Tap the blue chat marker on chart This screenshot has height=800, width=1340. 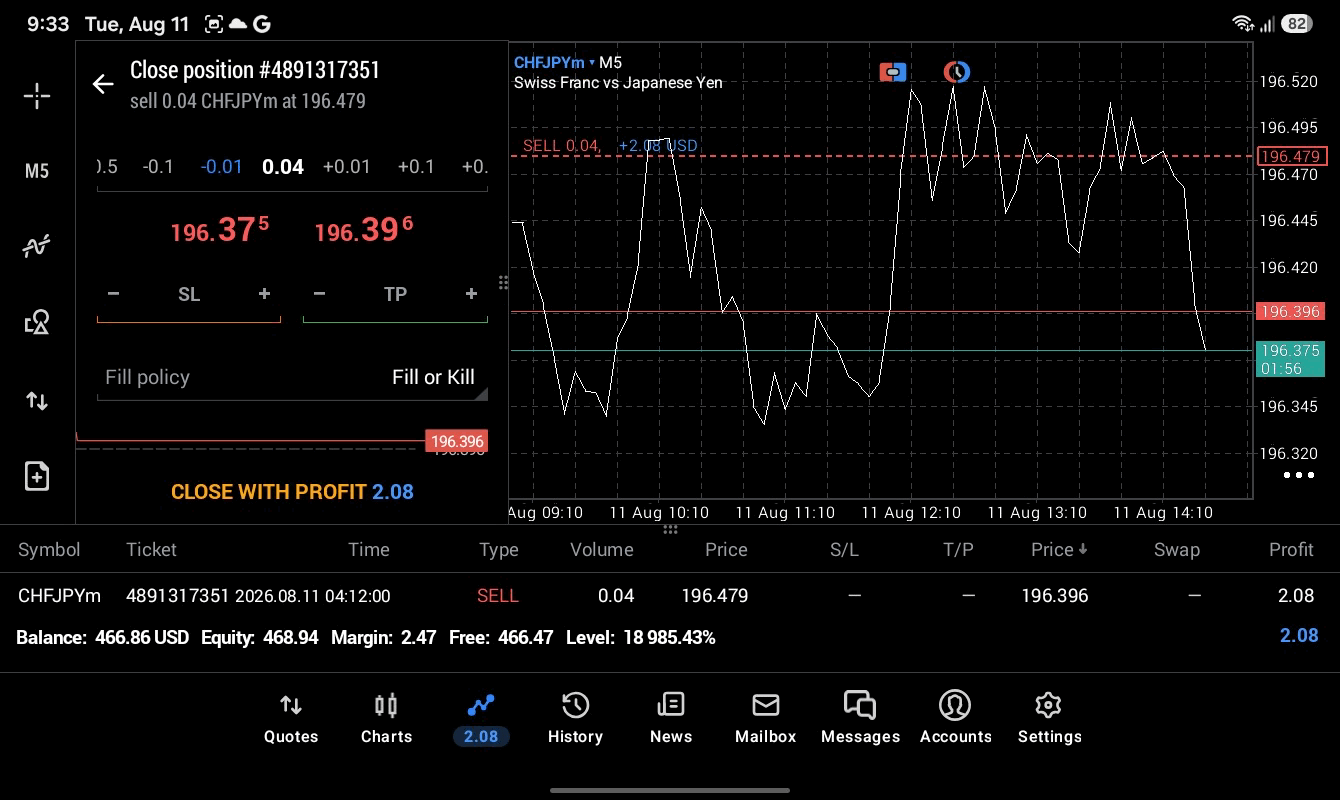(x=893, y=72)
